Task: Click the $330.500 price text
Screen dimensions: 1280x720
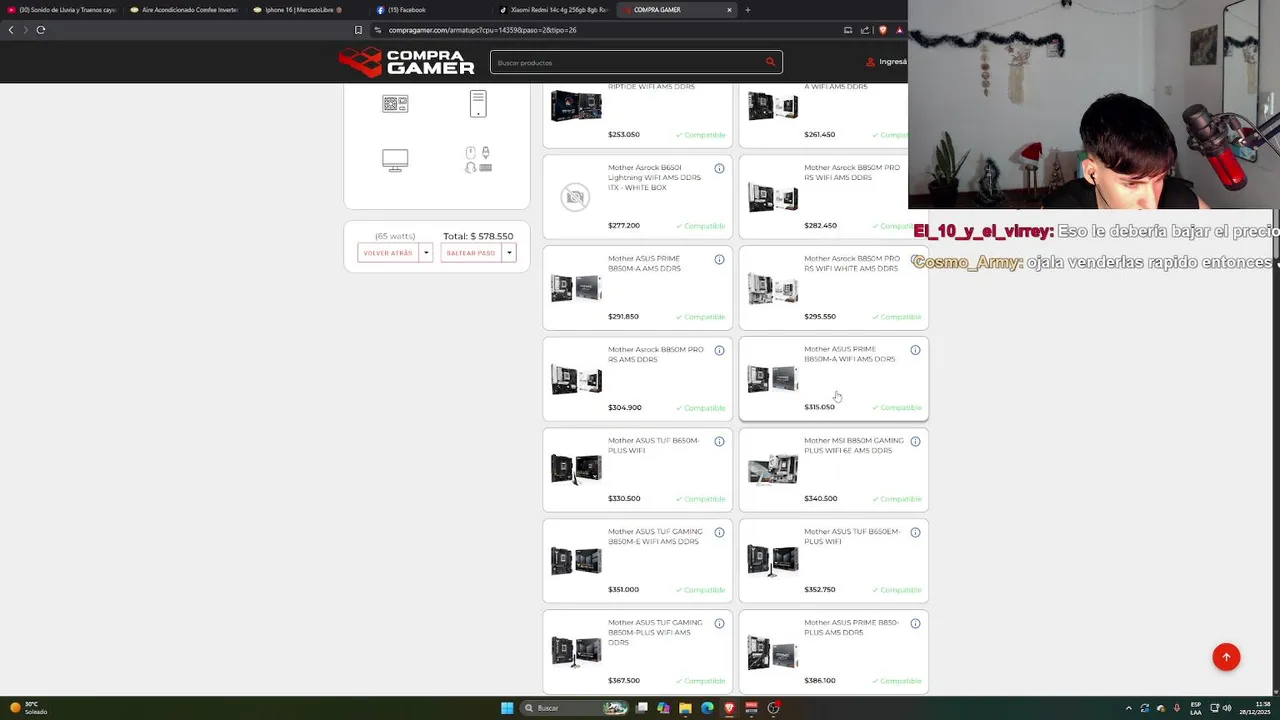Action: [624, 499]
